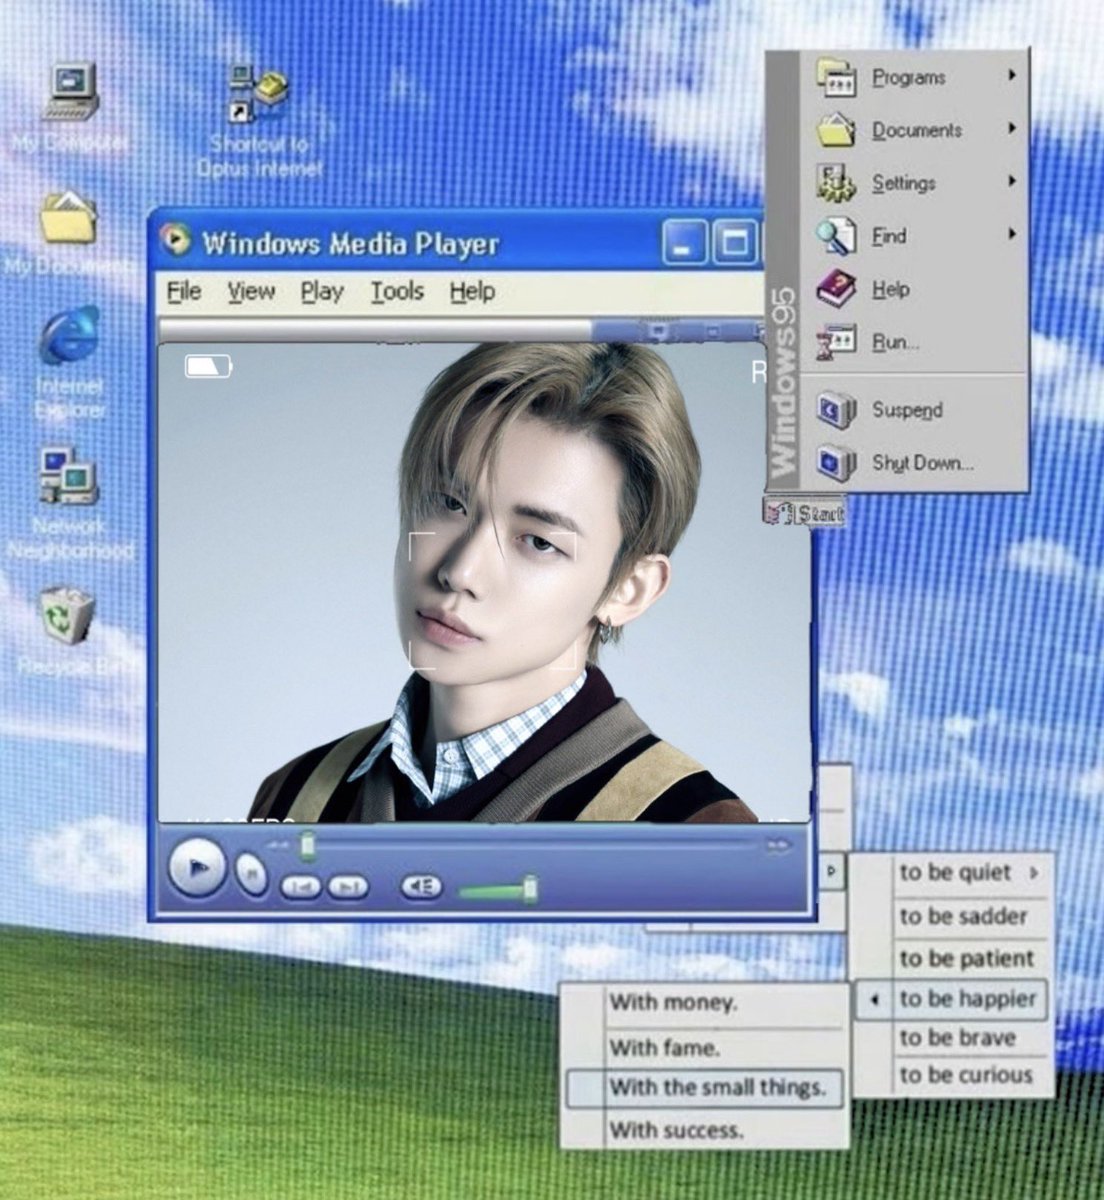This screenshot has height=1200, width=1104.
Task: Open the Play menu in Media Player
Action: pyautogui.click(x=322, y=291)
